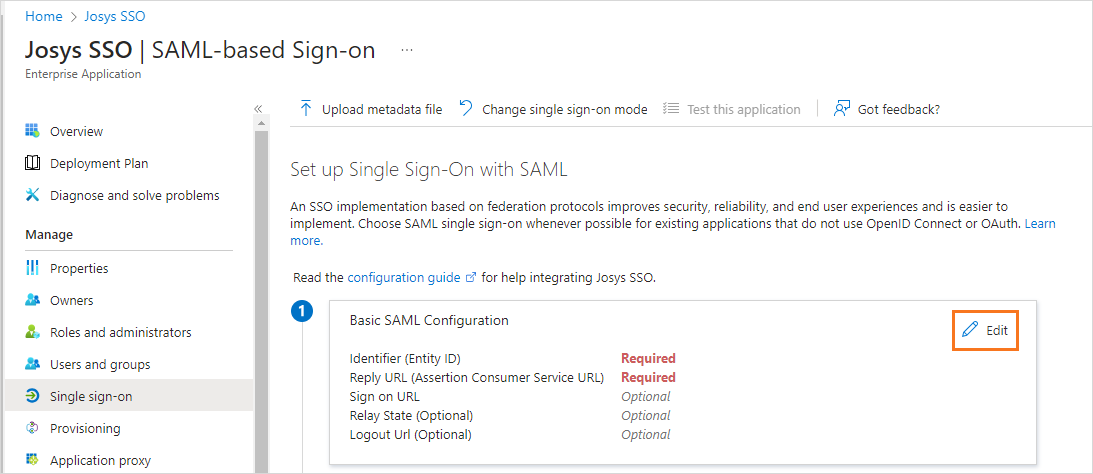Click the Diagnose and solve problems wrench icon

tap(32, 195)
